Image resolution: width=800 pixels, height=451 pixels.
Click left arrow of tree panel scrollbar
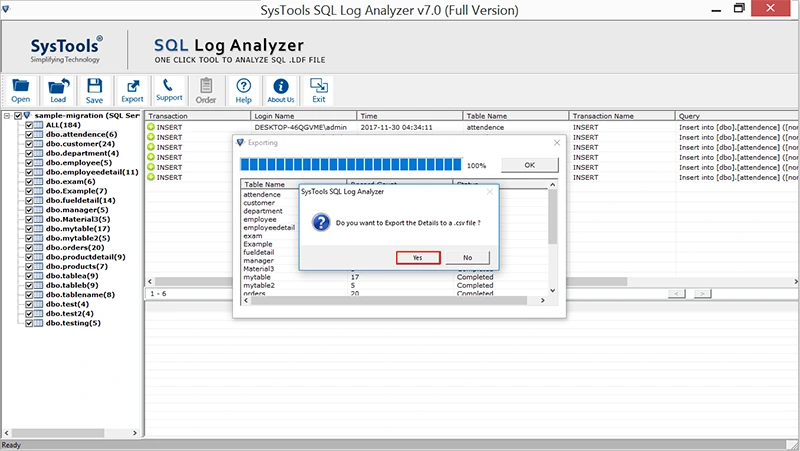tap(7, 433)
